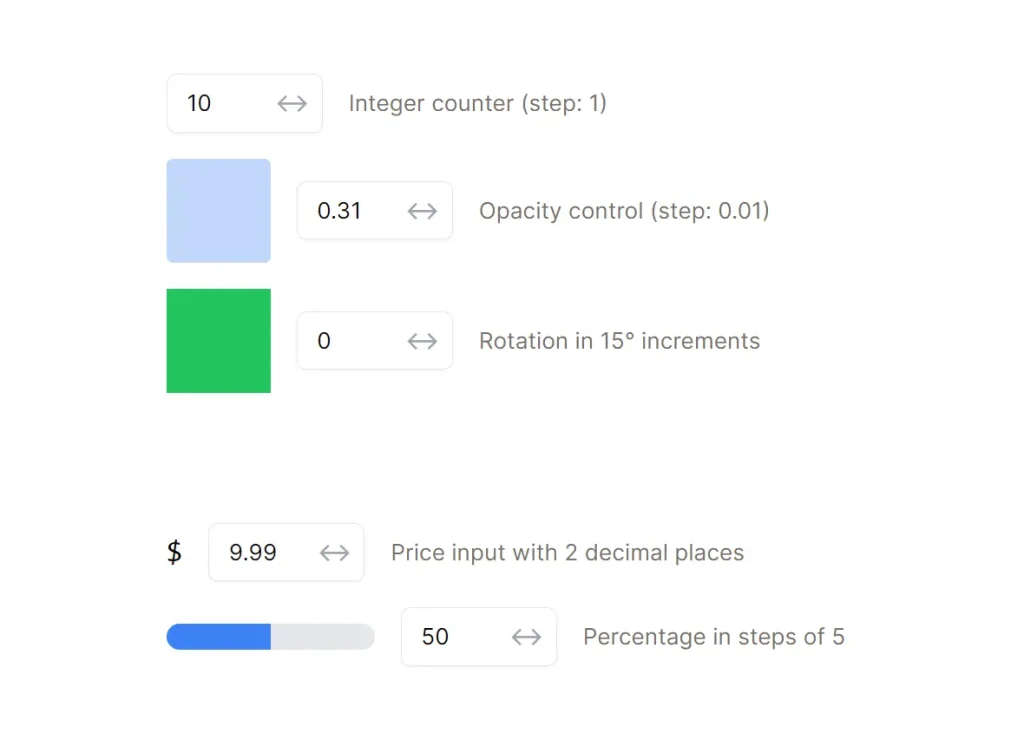Click the stepper arrows for opacity control
Screen dimensions: 1024x746
(421, 211)
